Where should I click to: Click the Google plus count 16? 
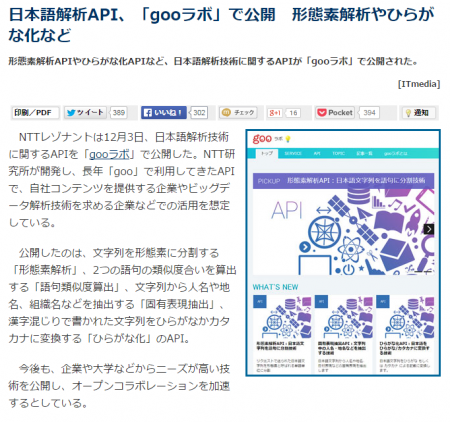[x=293, y=113]
